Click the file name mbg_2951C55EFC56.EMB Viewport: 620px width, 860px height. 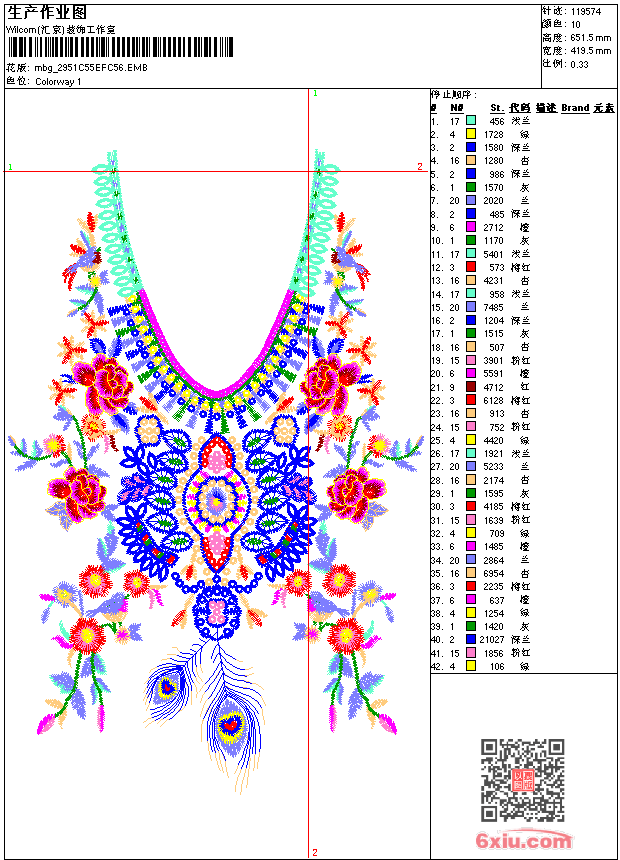tap(91, 68)
